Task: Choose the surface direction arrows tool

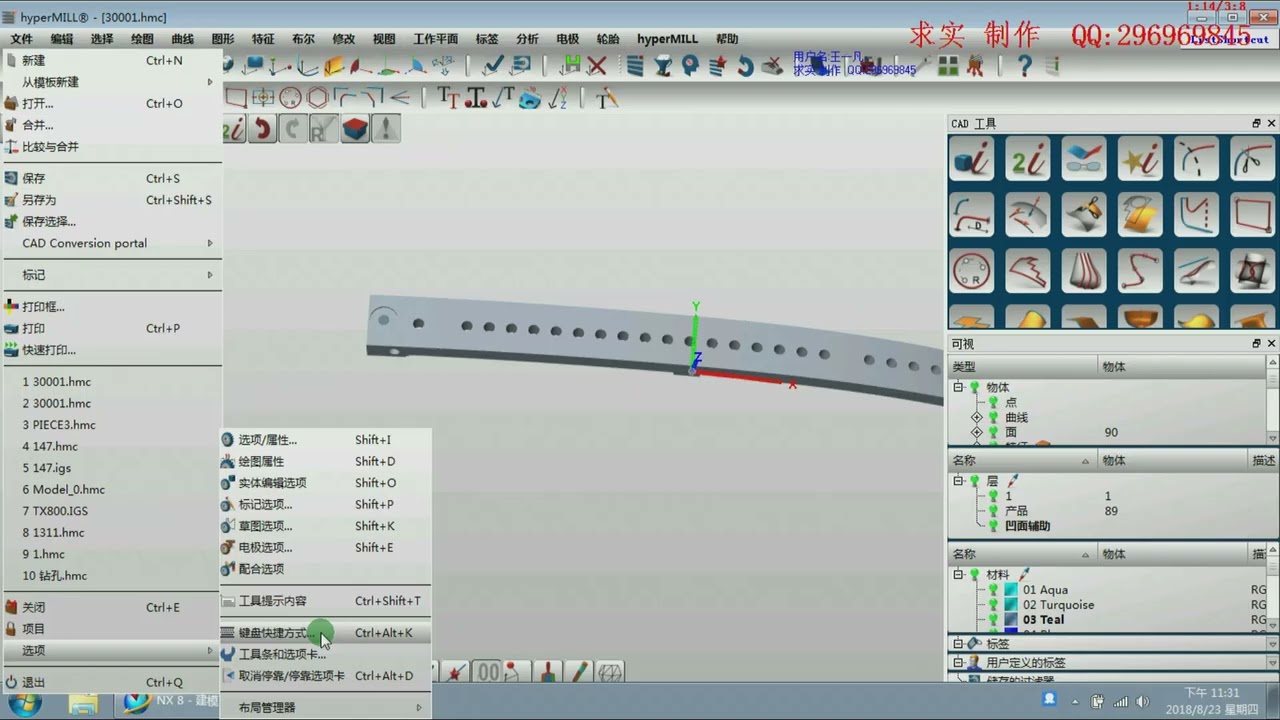Action: point(1027,215)
